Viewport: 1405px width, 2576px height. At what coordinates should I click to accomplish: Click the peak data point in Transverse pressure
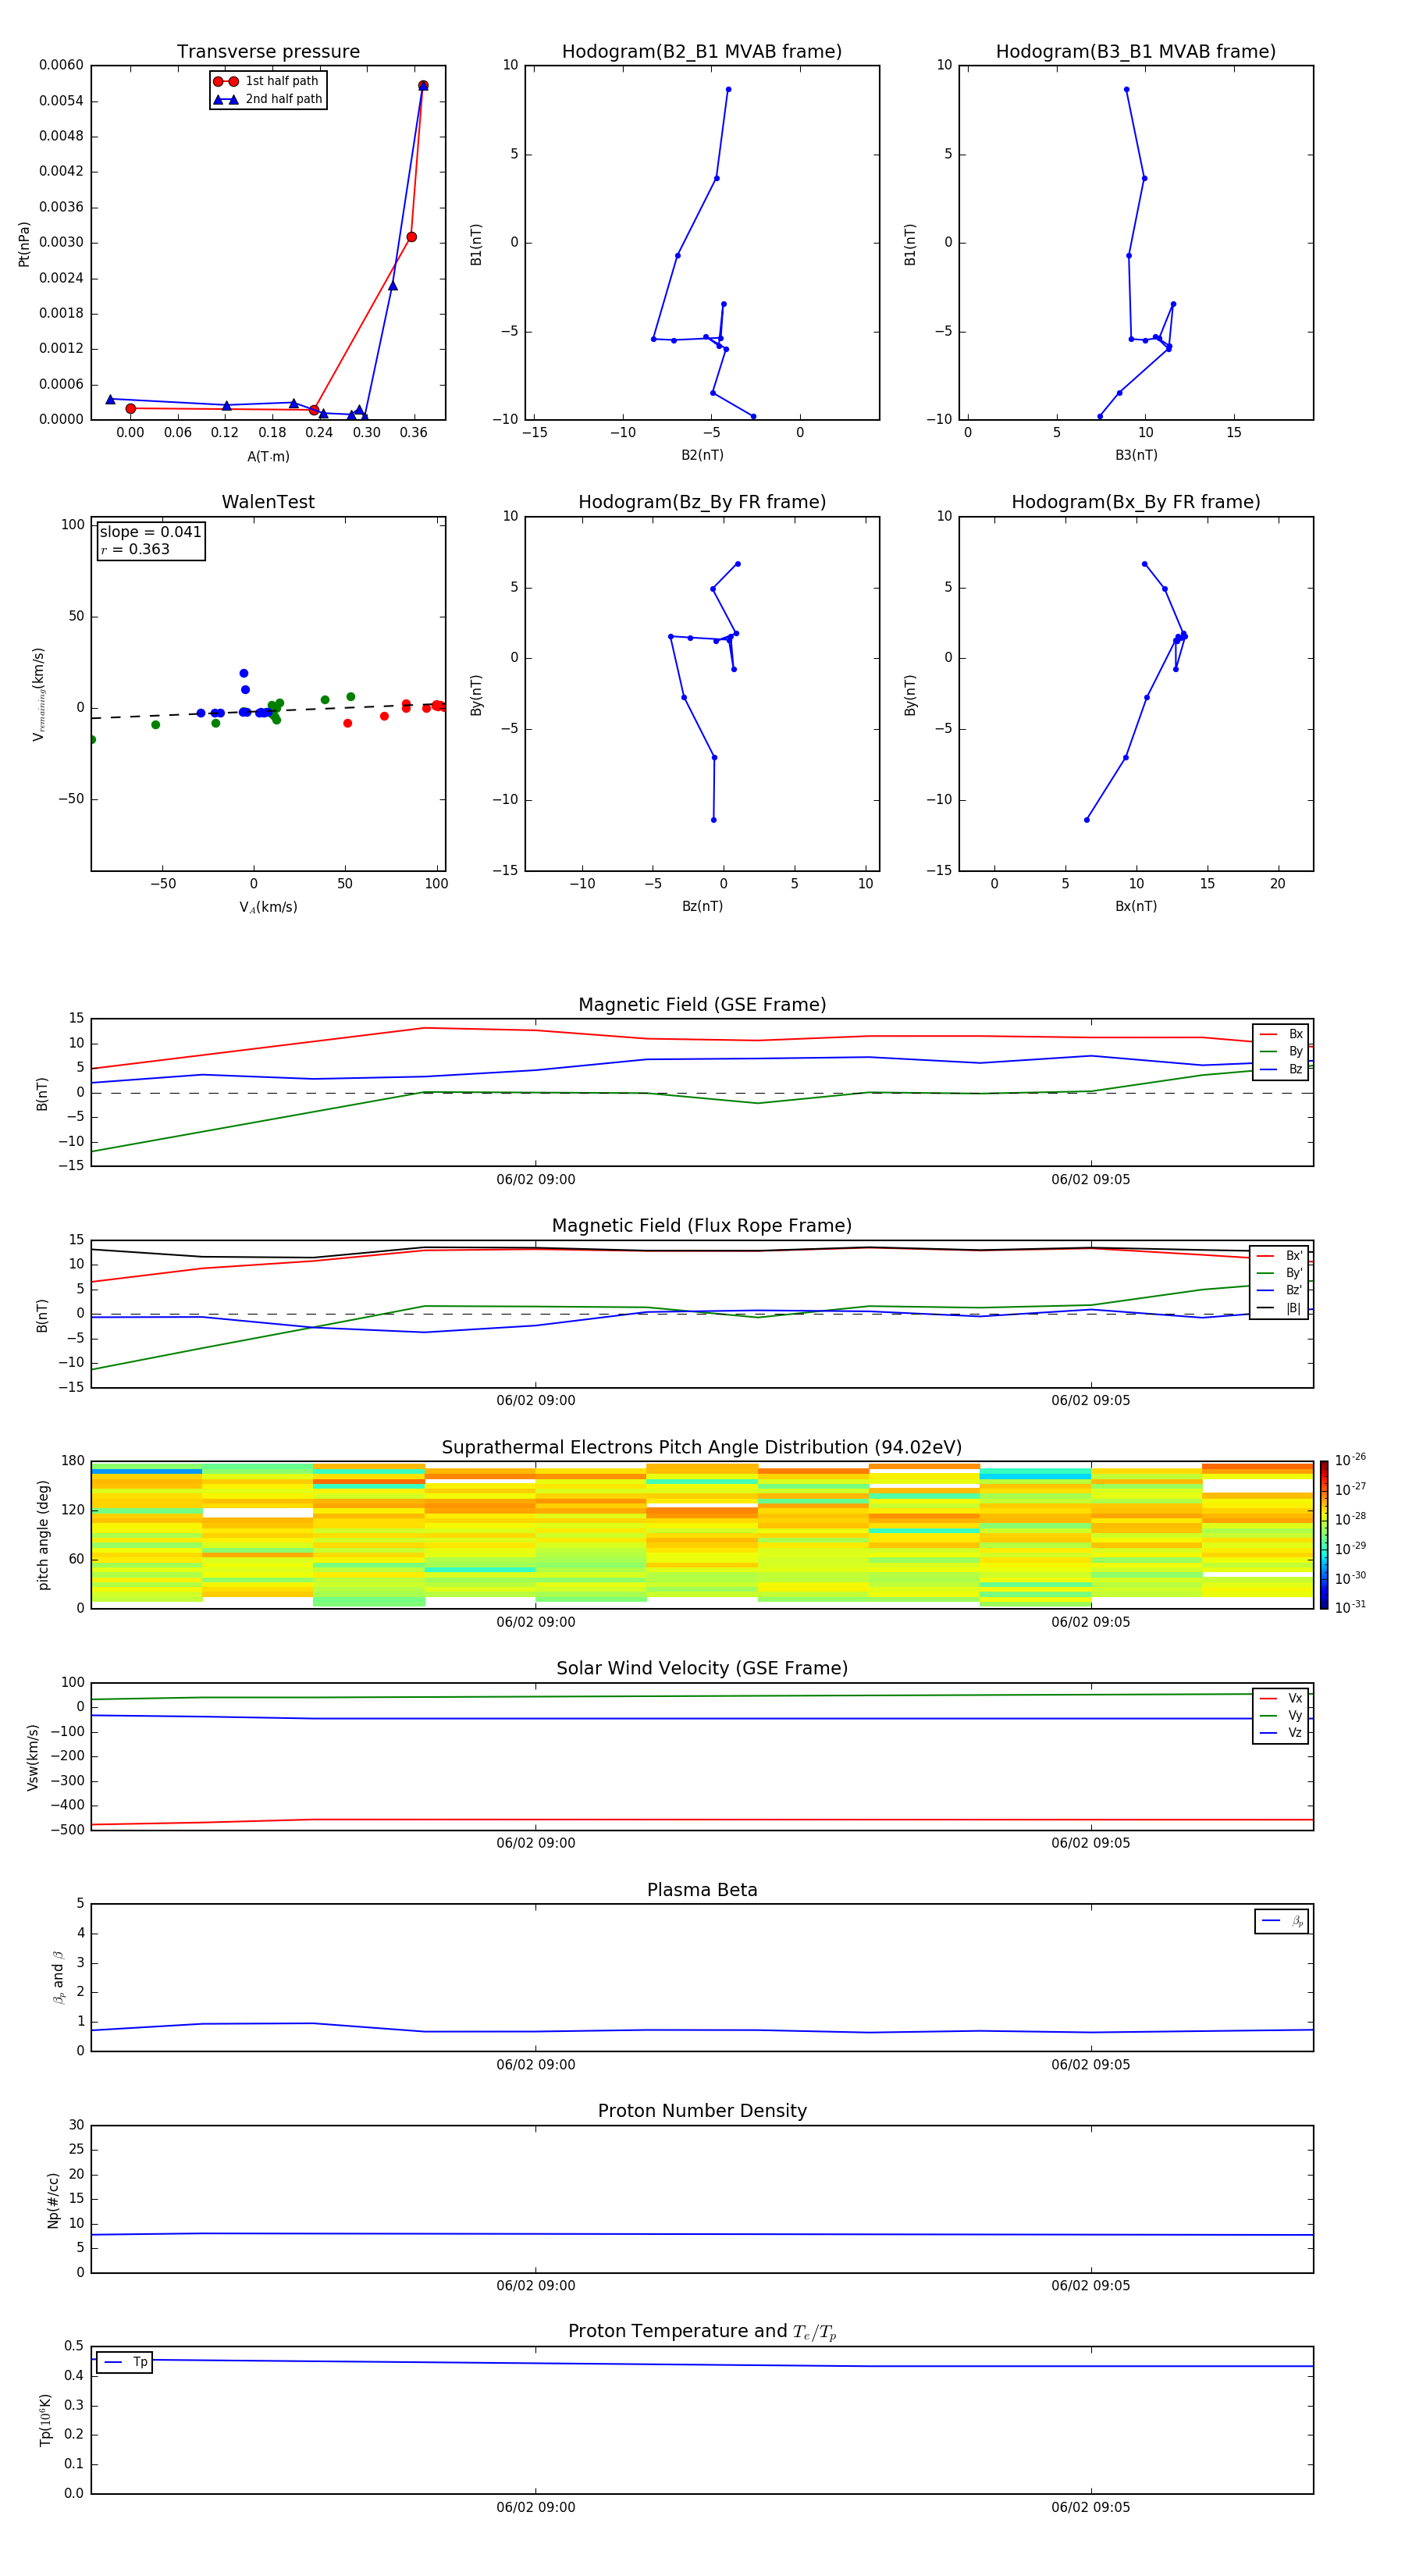click(423, 85)
